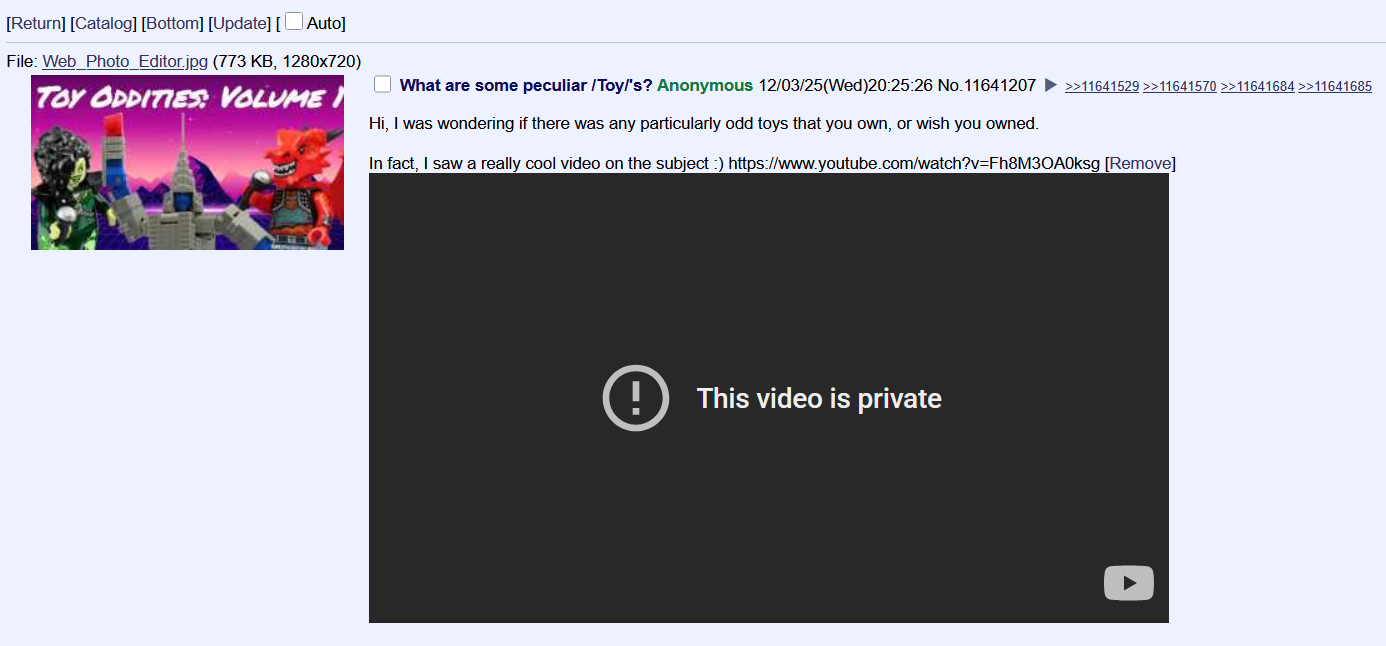
Task: Open the Web_Photo_Editor.jpg file link
Action: 125,61
